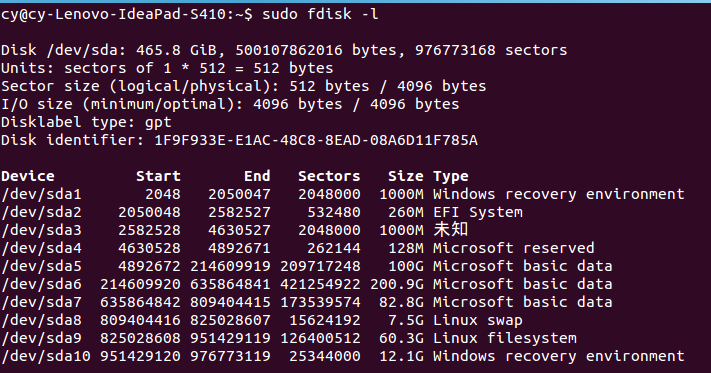Click the Type column header
The width and height of the screenshot is (711, 373).
pyautogui.click(x=451, y=176)
